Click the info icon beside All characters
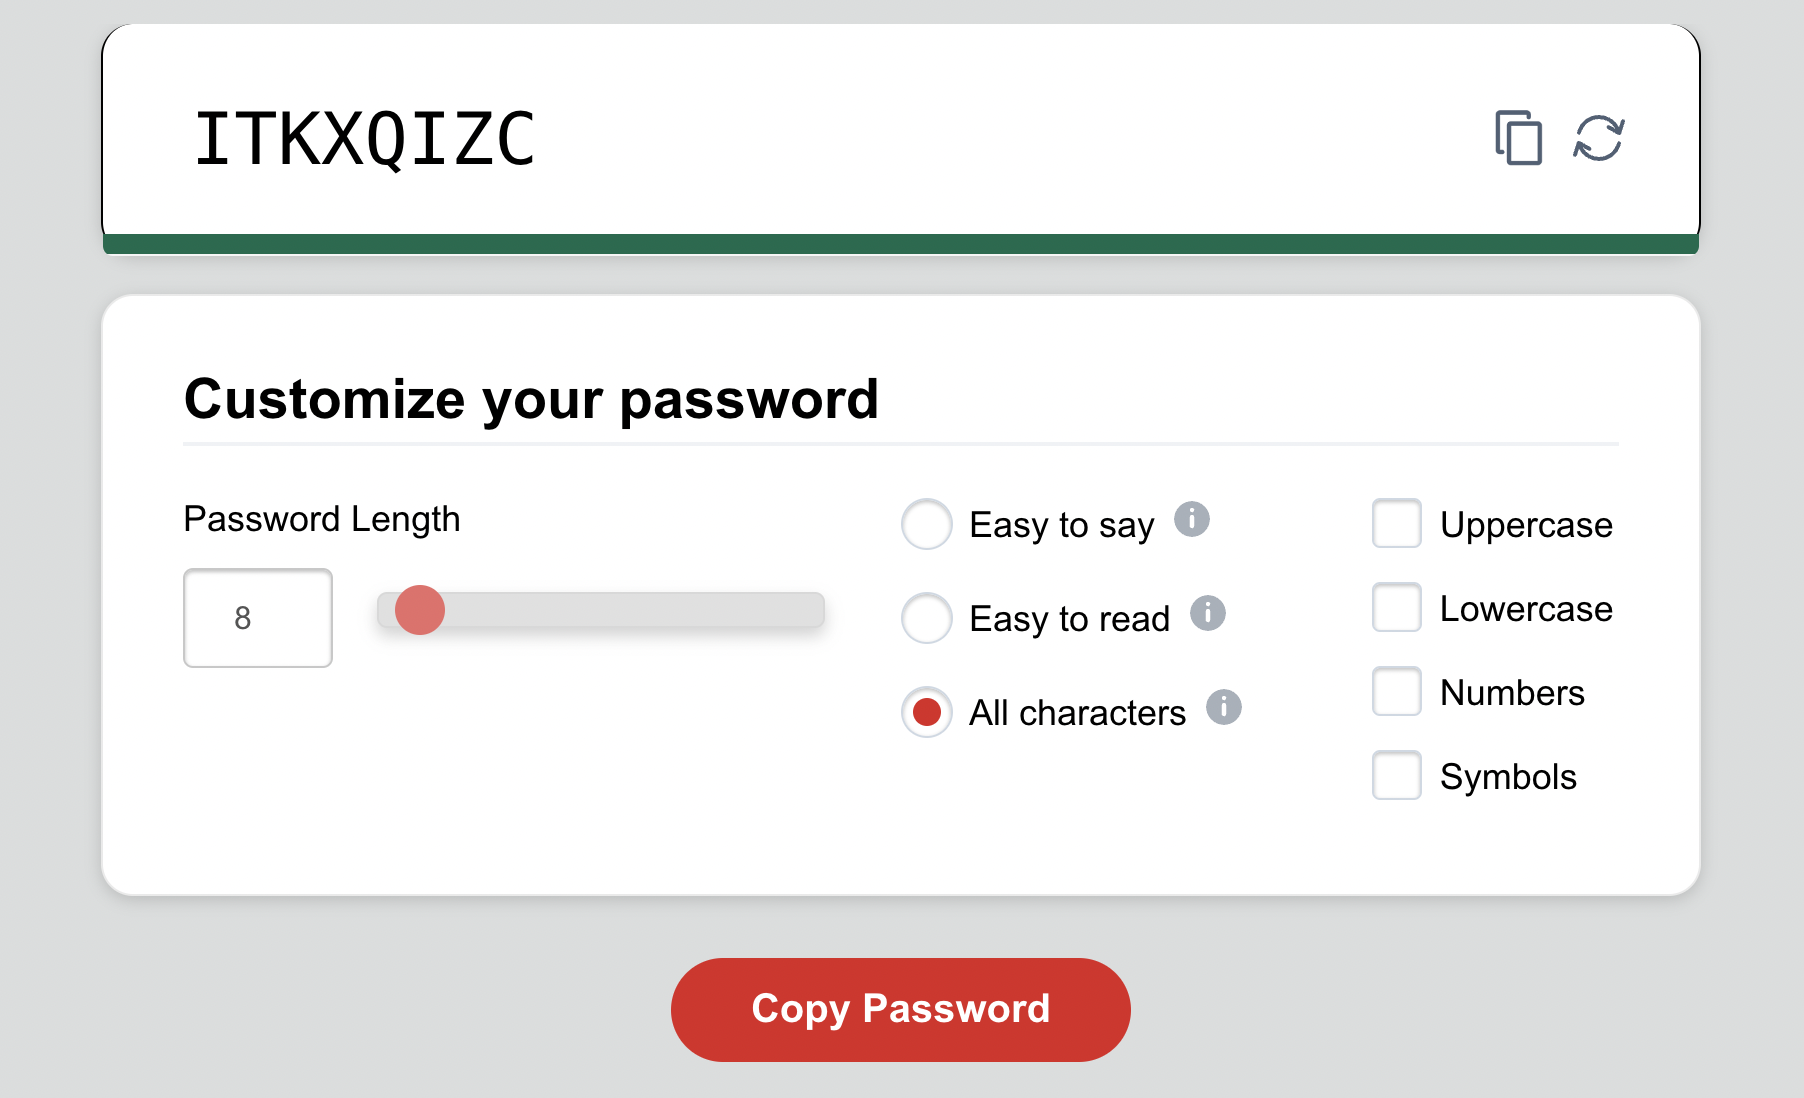Image resolution: width=1804 pixels, height=1098 pixels. pos(1223,707)
